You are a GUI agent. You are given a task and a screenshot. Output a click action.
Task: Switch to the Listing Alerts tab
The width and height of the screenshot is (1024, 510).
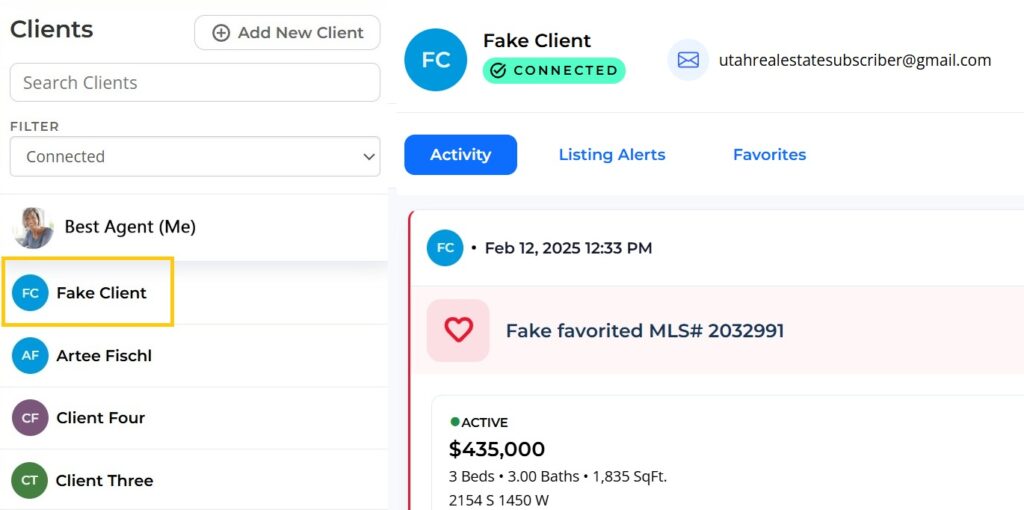pos(612,155)
